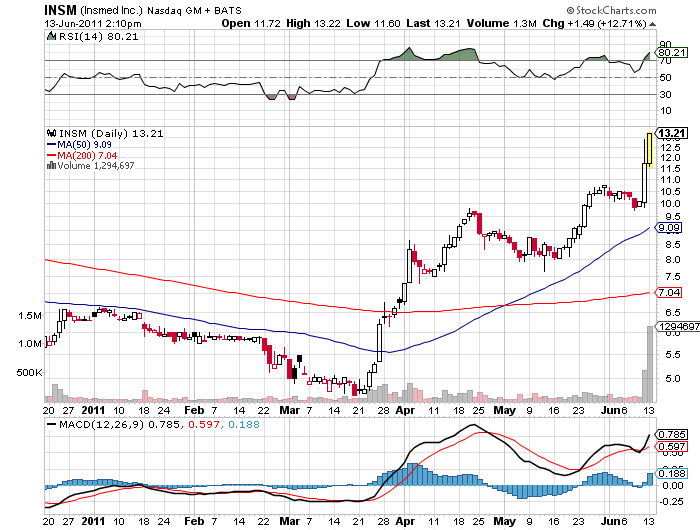Click the yellow highlighted latest candlestick
Screen dimensions: 700x530
pos(650,150)
